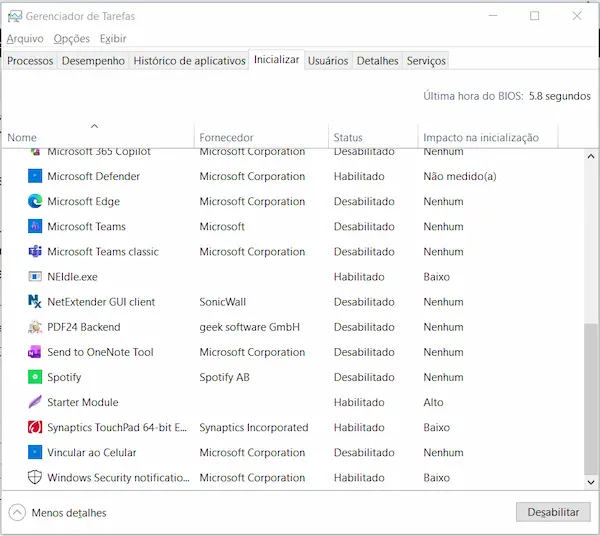Screen dimensions: 600x536
Task: Click the geek software GmbH cell
Action: [x=249, y=327]
